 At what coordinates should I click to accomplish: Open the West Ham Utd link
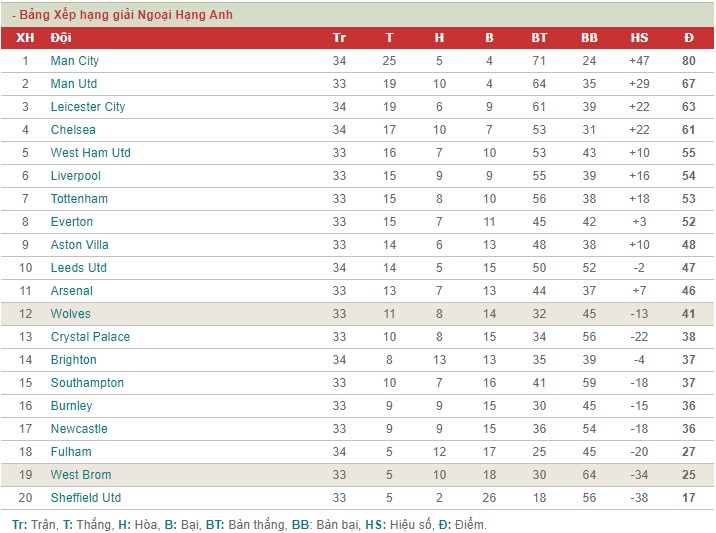(x=90, y=153)
